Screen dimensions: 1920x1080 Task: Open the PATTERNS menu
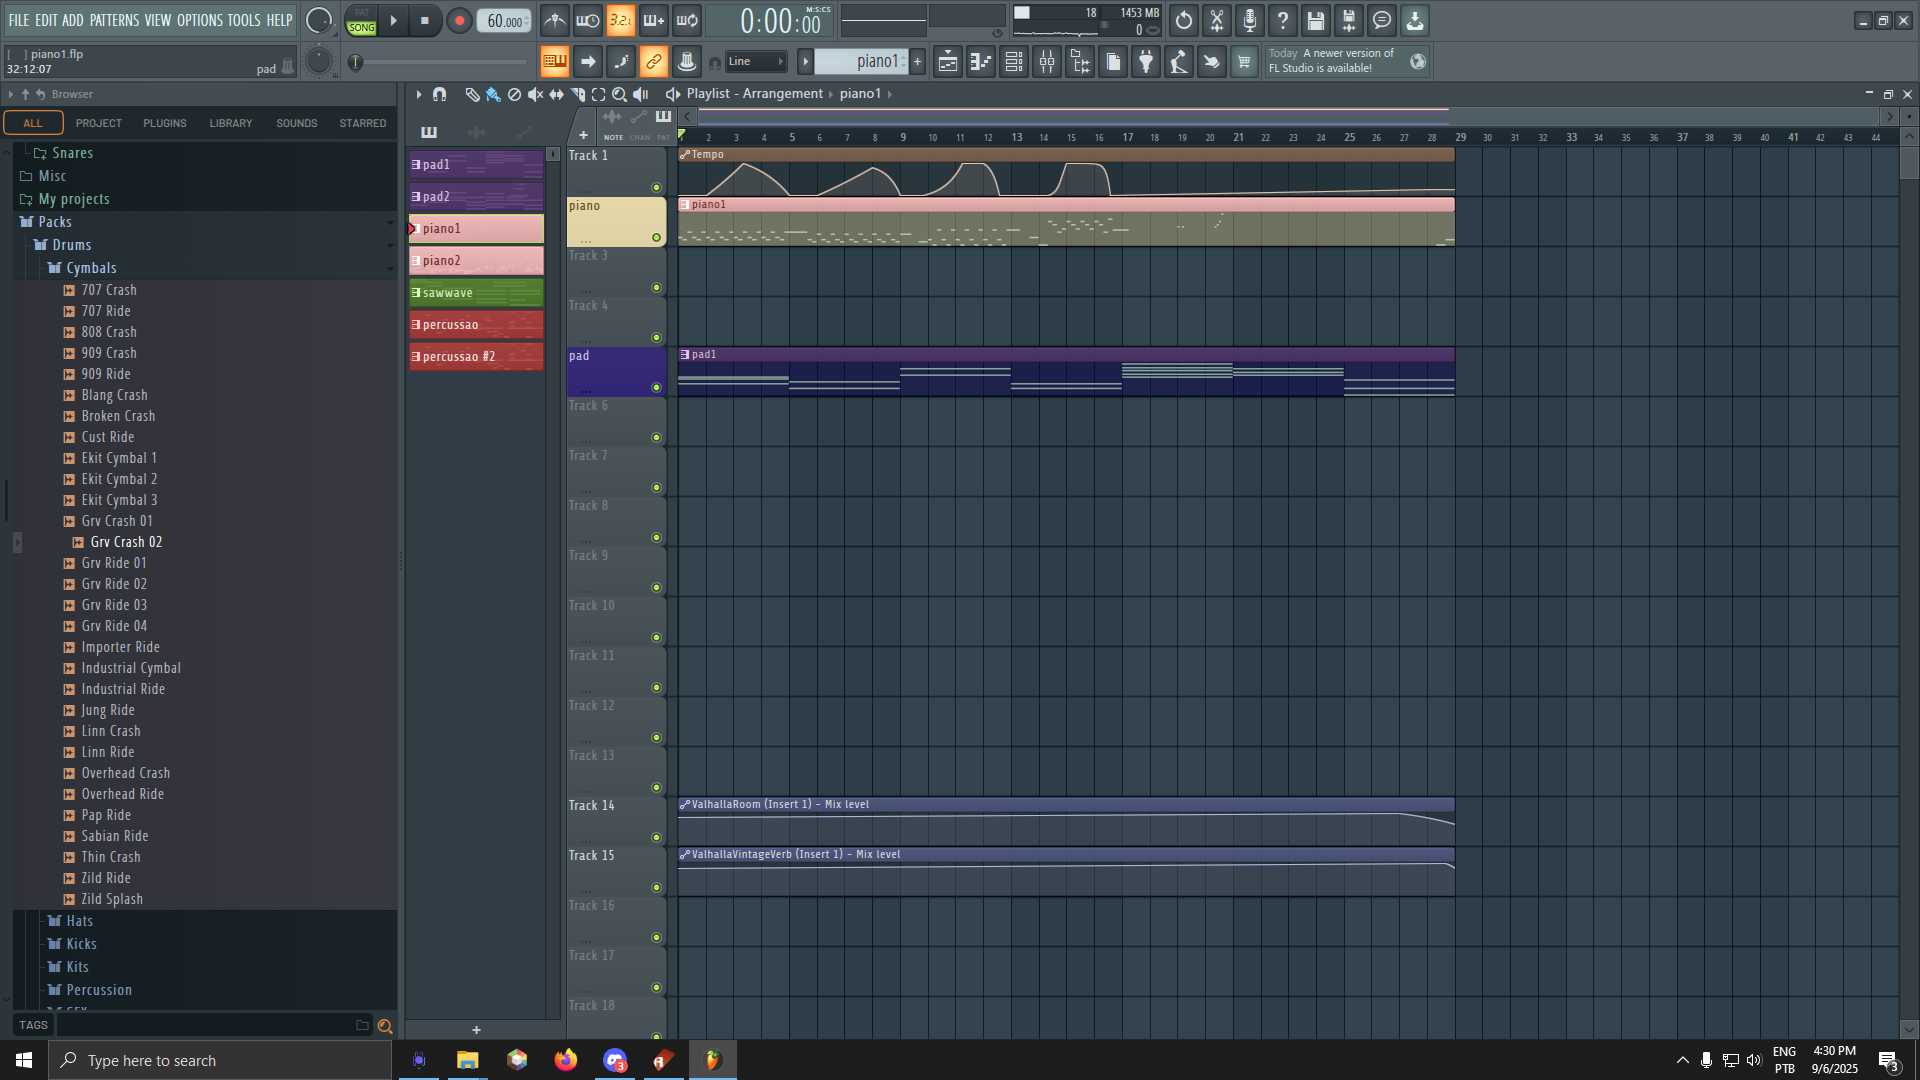pyautogui.click(x=114, y=20)
